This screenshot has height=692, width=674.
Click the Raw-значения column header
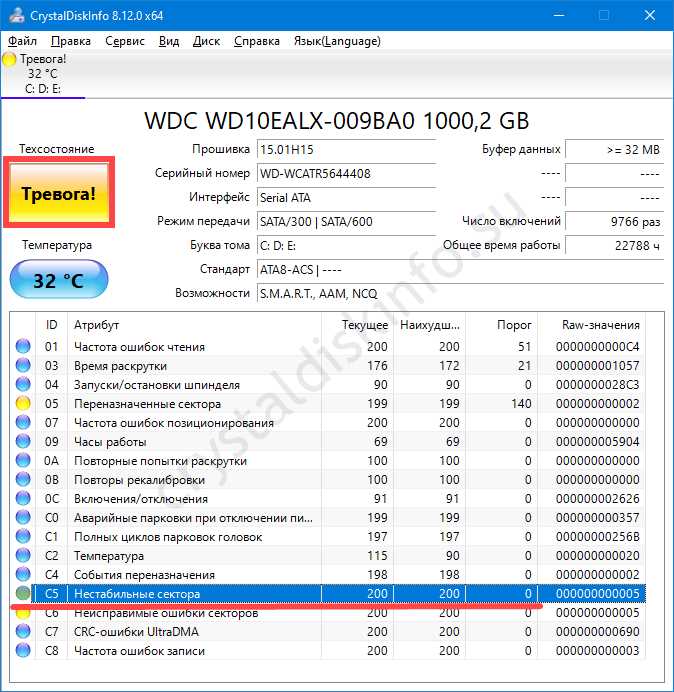(x=591, y=325)
